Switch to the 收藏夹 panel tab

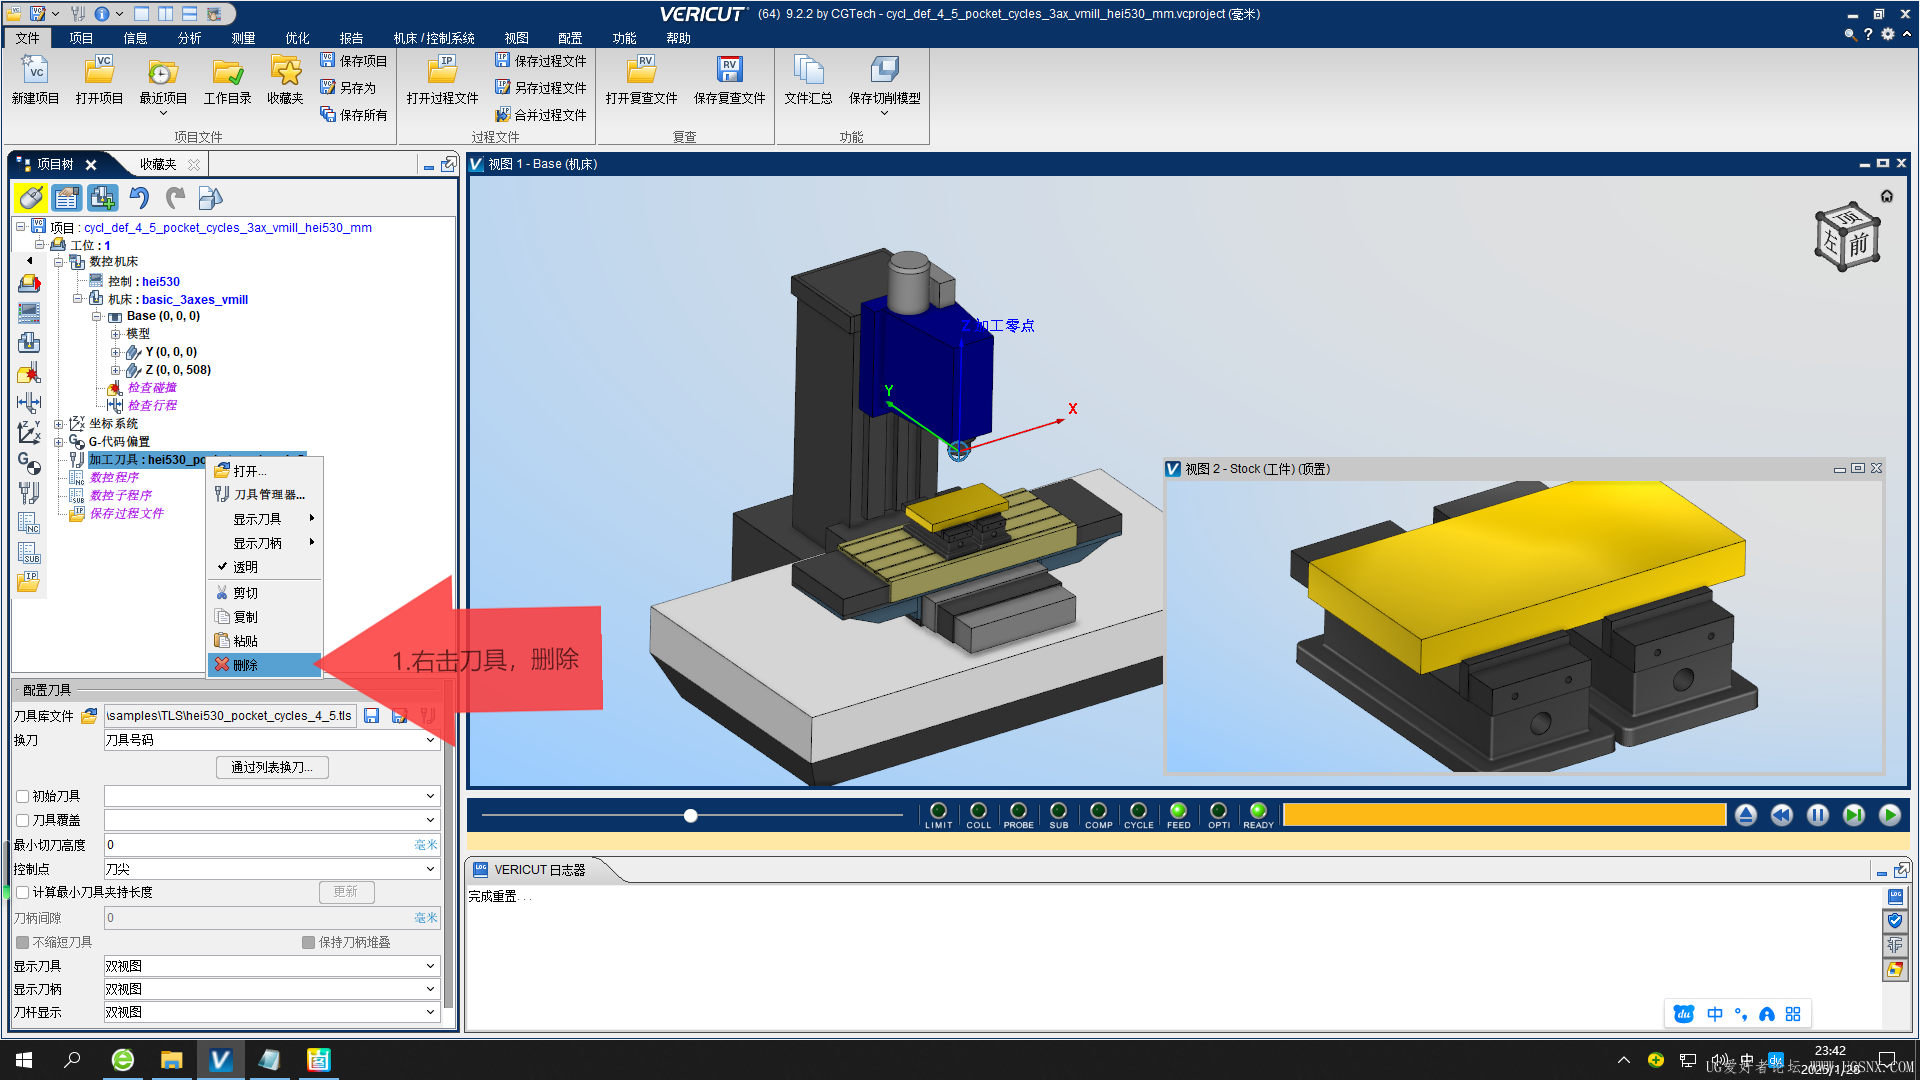click(158, 164)
